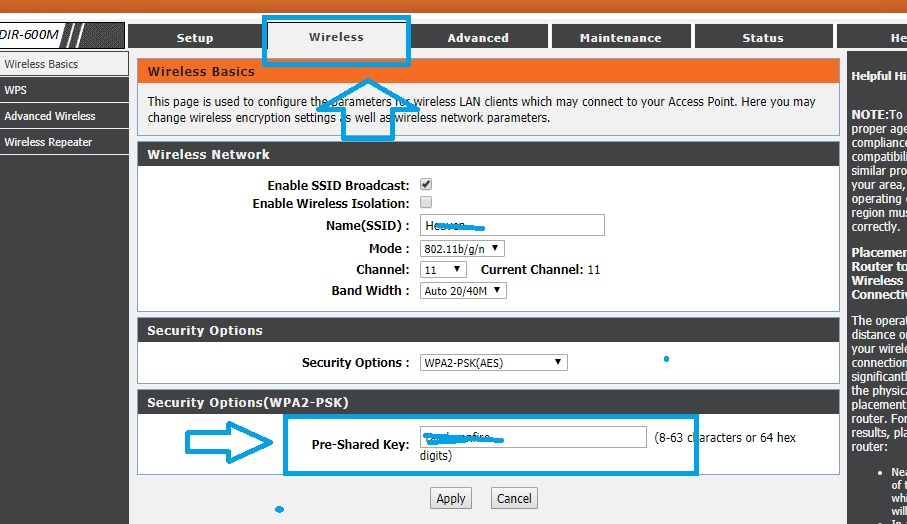The image size is (907, 524).
Task: Open the Security Options dropdown
Action: click(493, 362)
